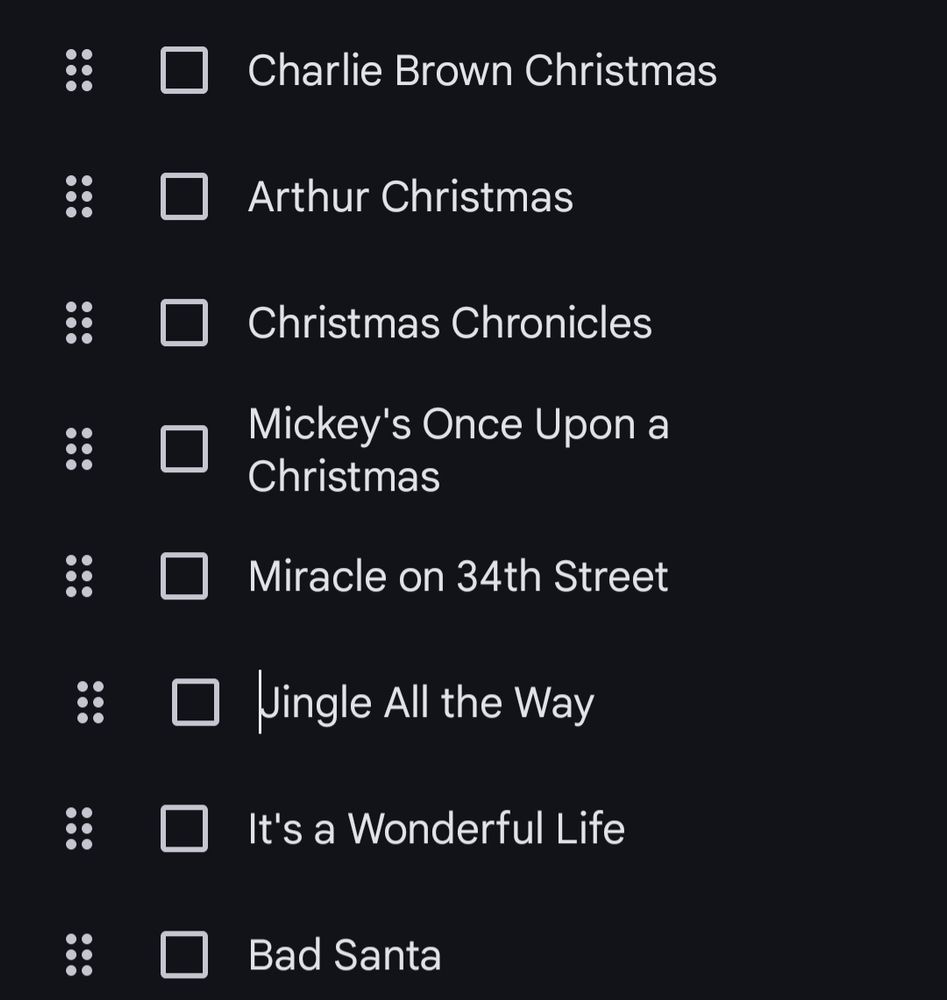
Task: Click drag handle beside Jingle All the Way
Action: click(x=91, y=702)
